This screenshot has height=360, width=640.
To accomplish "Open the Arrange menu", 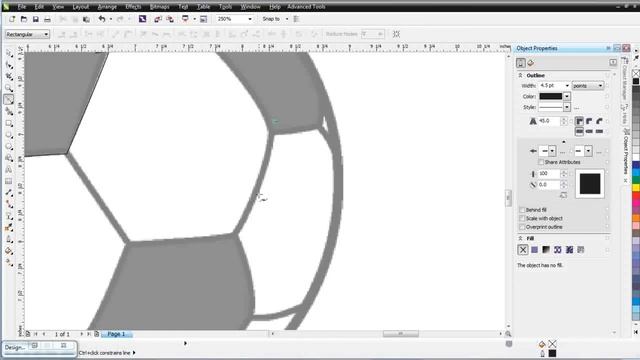I will [x=107, y=7].
